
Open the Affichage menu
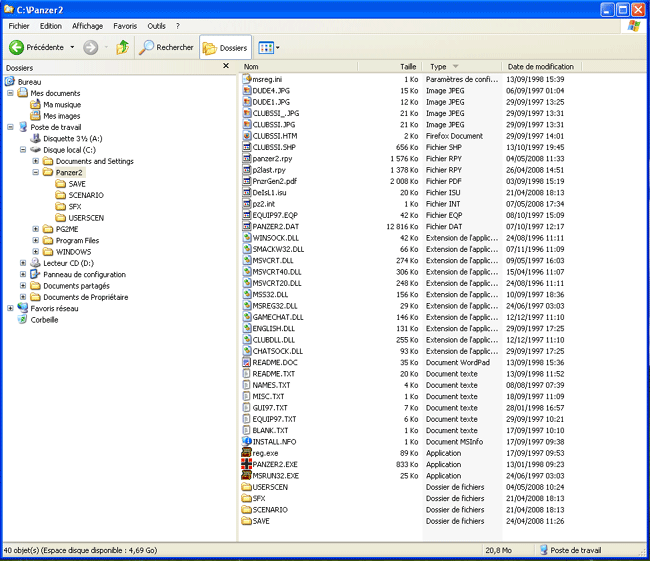coord(87,26)
